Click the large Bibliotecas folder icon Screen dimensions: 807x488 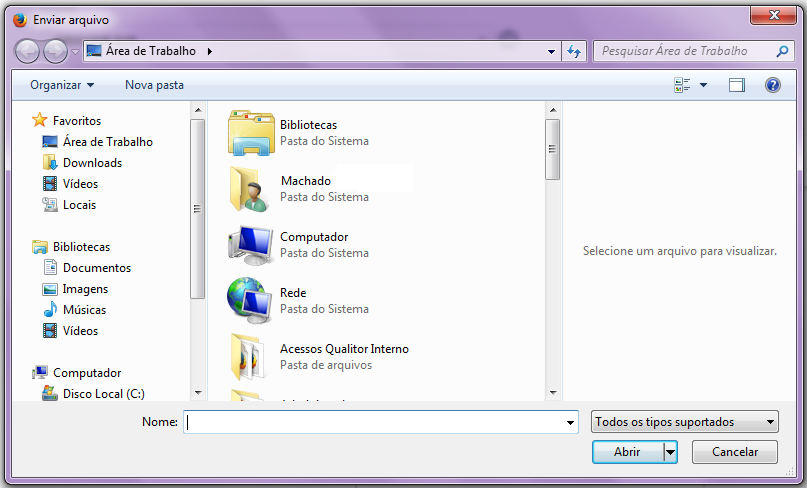pyautogui.click(x=251, y=132)
